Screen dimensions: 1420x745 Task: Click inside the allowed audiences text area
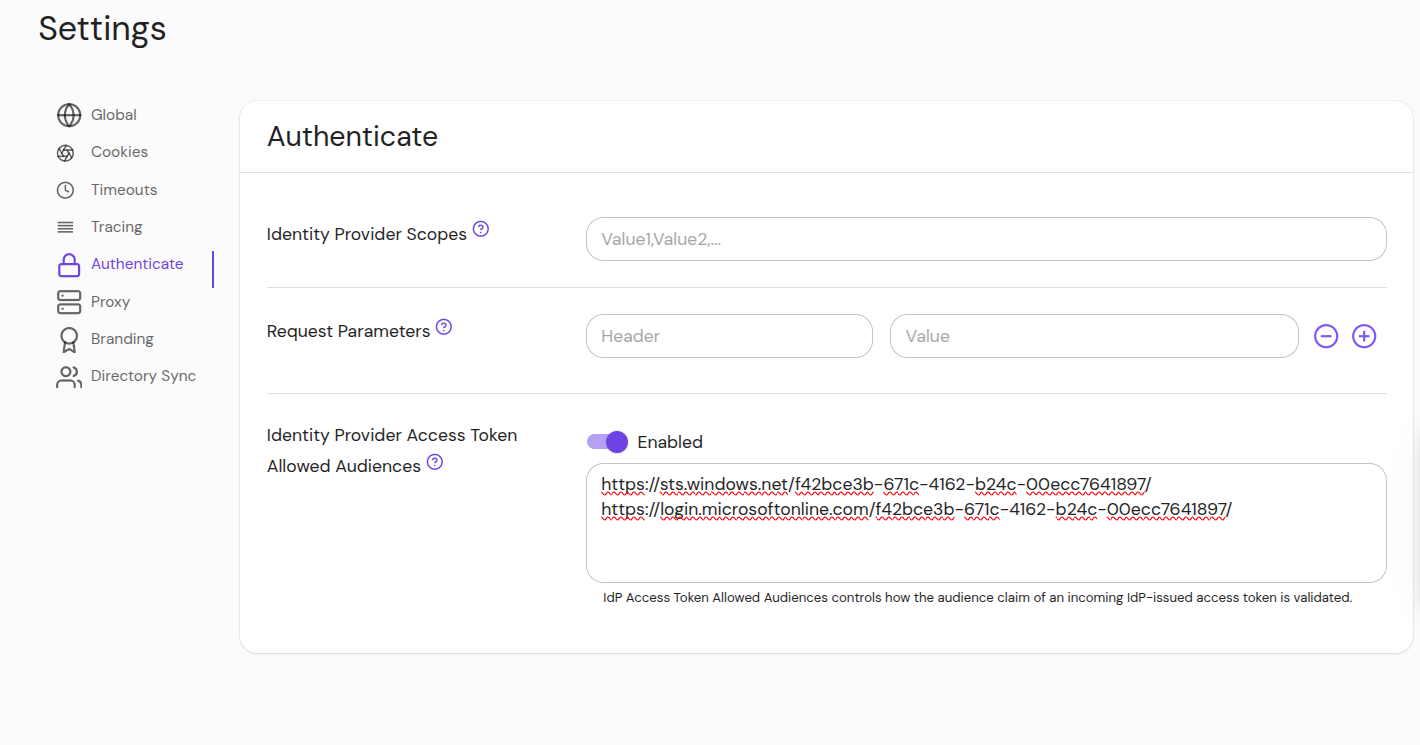[985, 523]
